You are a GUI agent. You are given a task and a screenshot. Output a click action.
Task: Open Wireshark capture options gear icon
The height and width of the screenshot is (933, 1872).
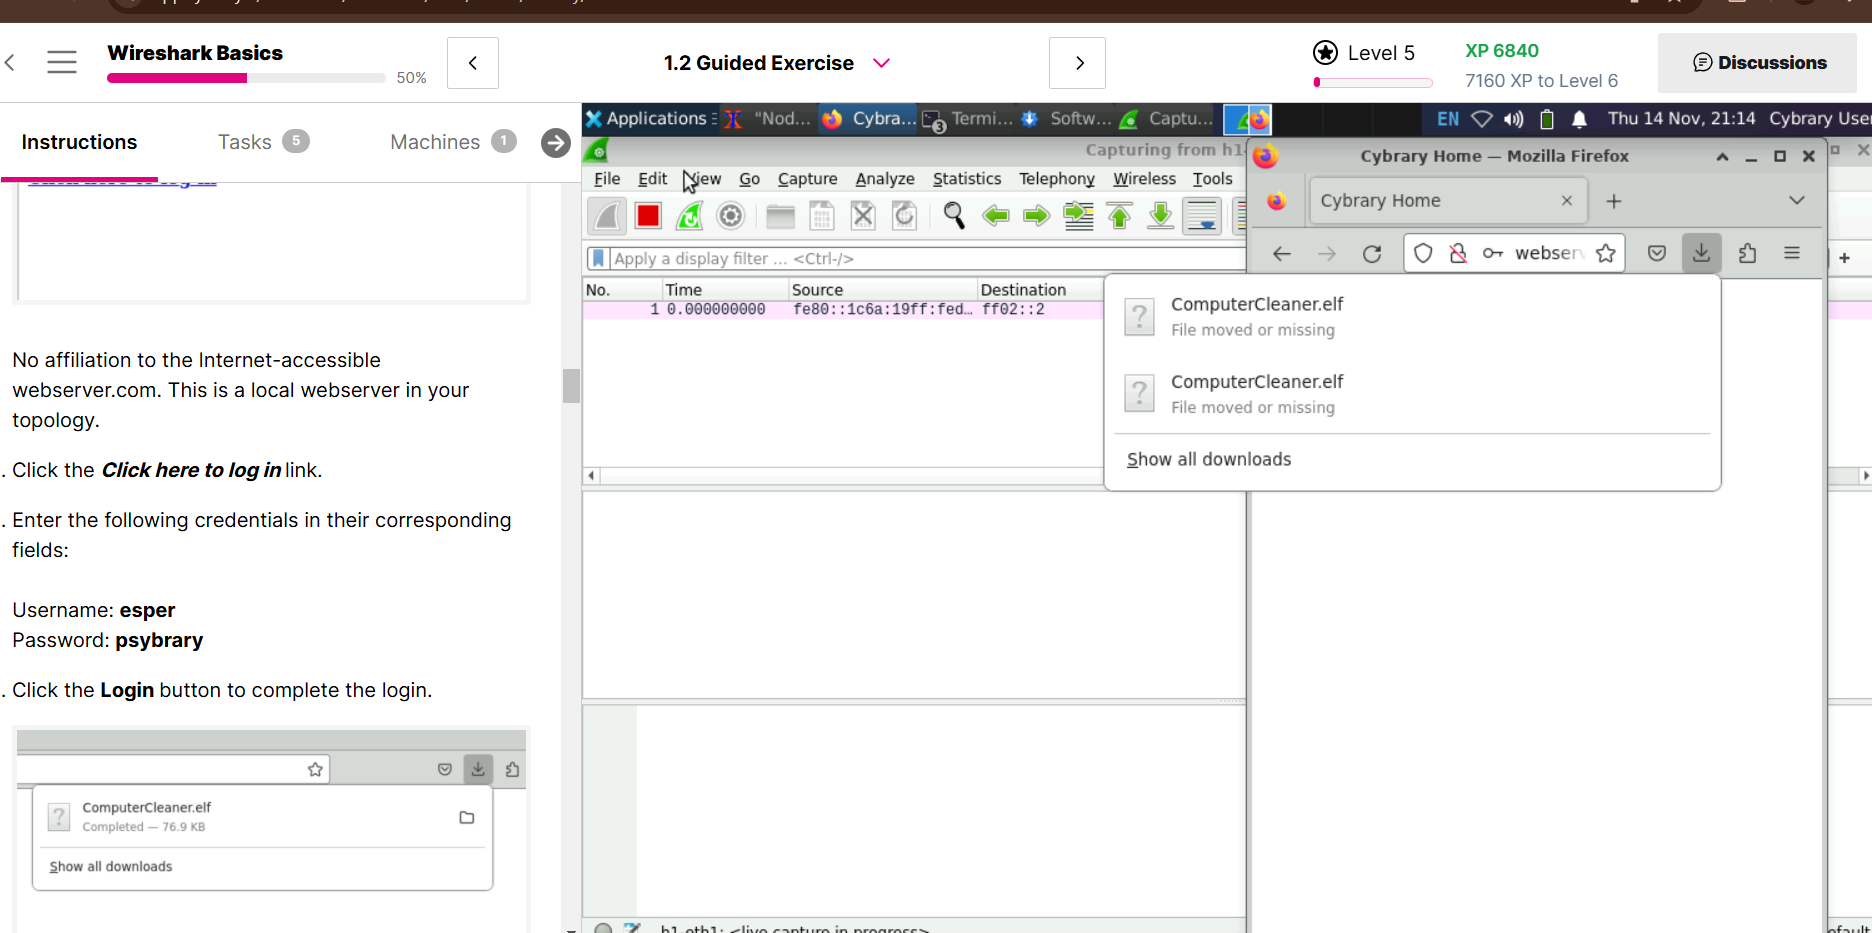coord(731,216)
